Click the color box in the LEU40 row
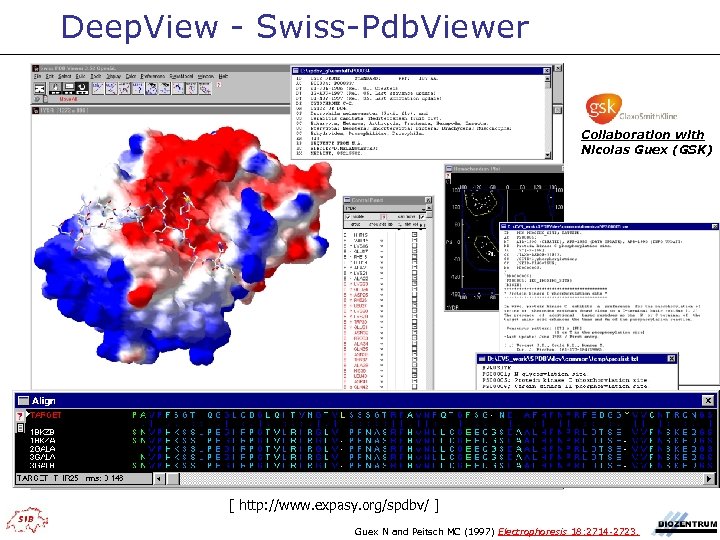The width and height of the screenshot is (720, 540). pyautogui.click(x=415, y=376)
